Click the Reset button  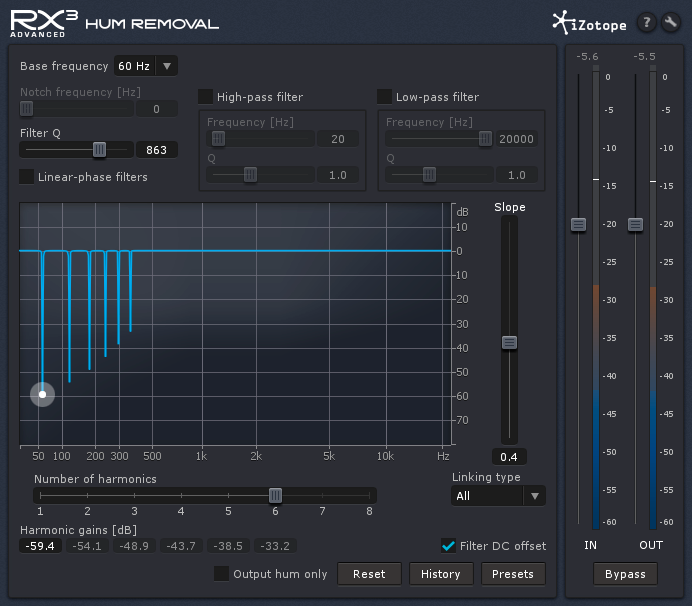369,574
